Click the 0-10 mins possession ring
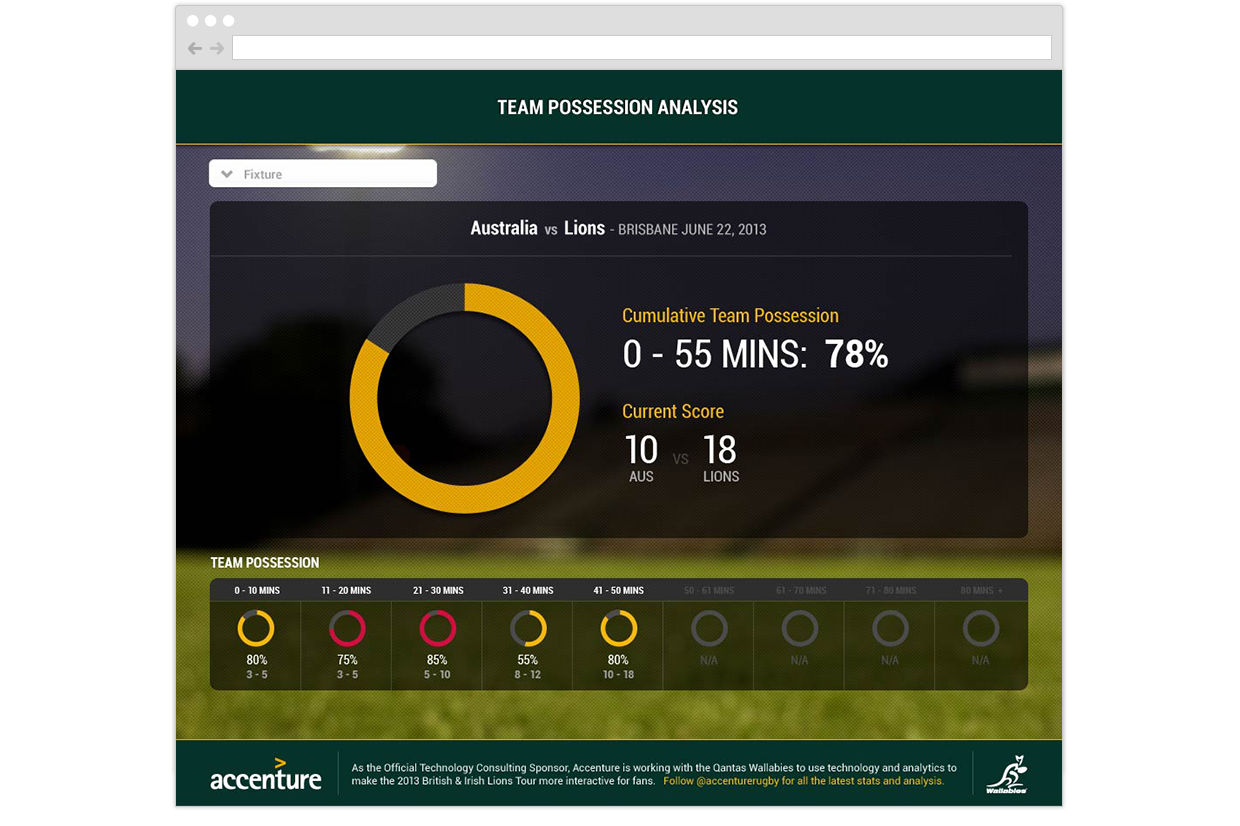This screenshot has width=1240, height=826. pos(256,628)
